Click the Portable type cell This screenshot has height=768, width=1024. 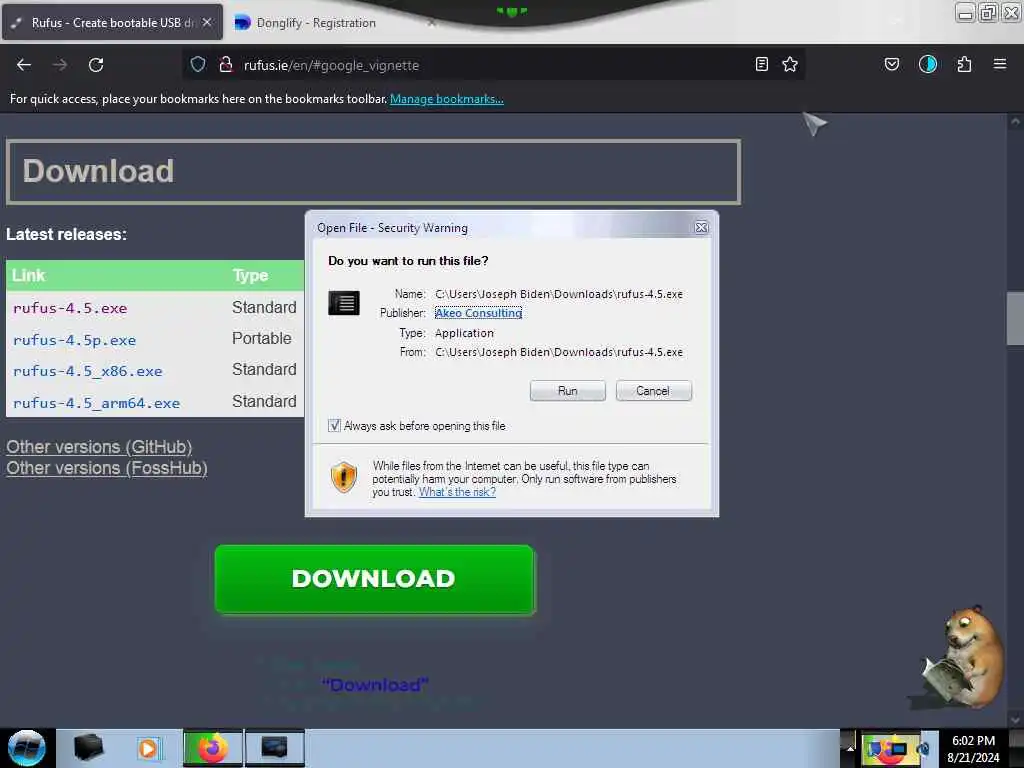coord(262,338)
